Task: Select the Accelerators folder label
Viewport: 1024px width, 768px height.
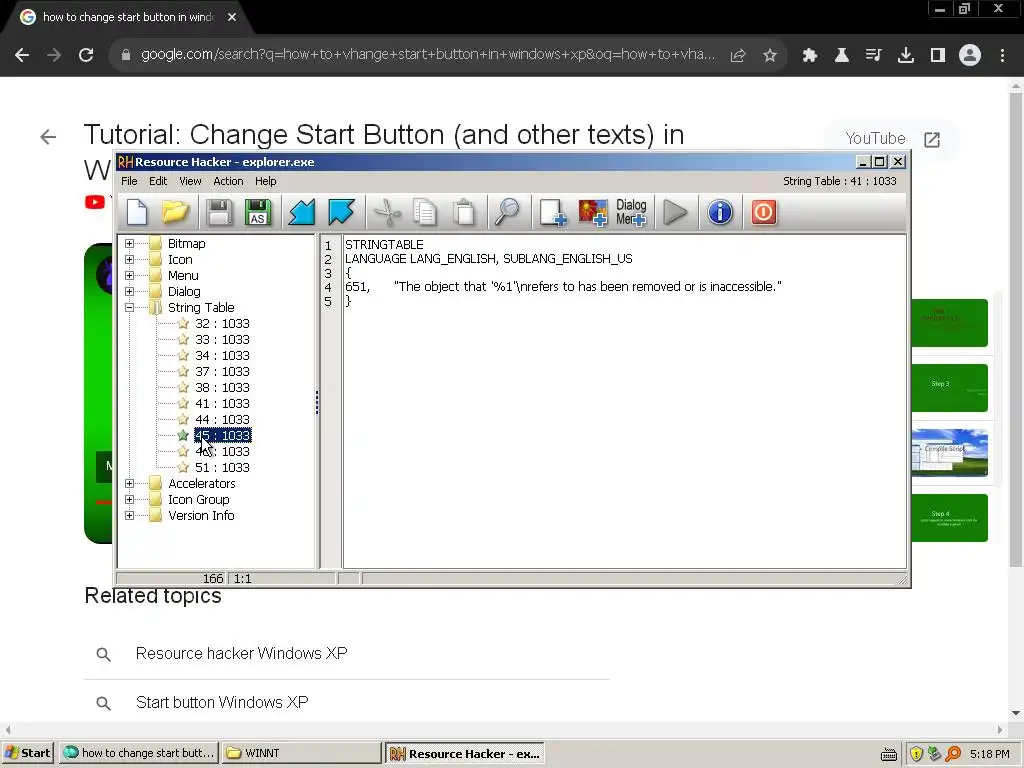Action: pos(202,484)
